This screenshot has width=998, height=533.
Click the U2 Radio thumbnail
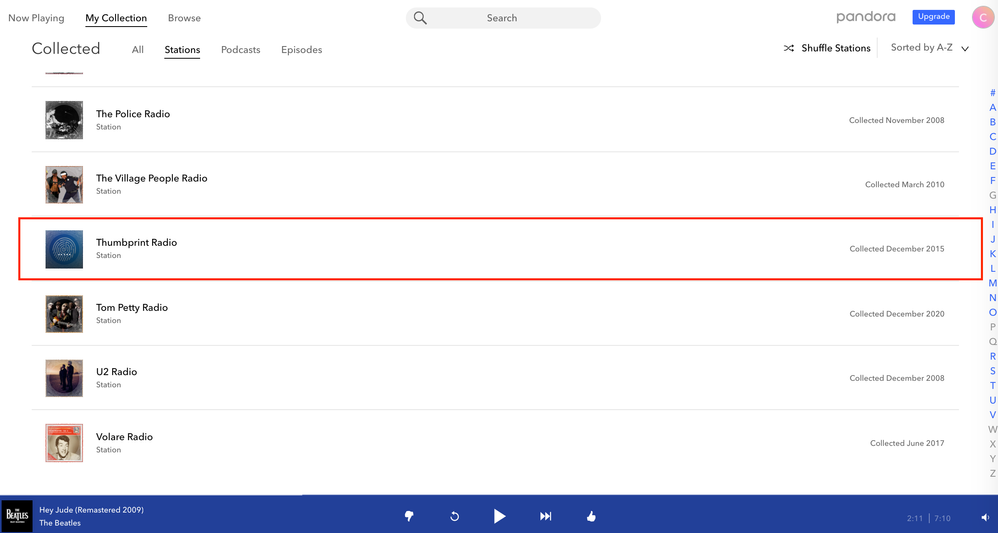tap(64, 378)
